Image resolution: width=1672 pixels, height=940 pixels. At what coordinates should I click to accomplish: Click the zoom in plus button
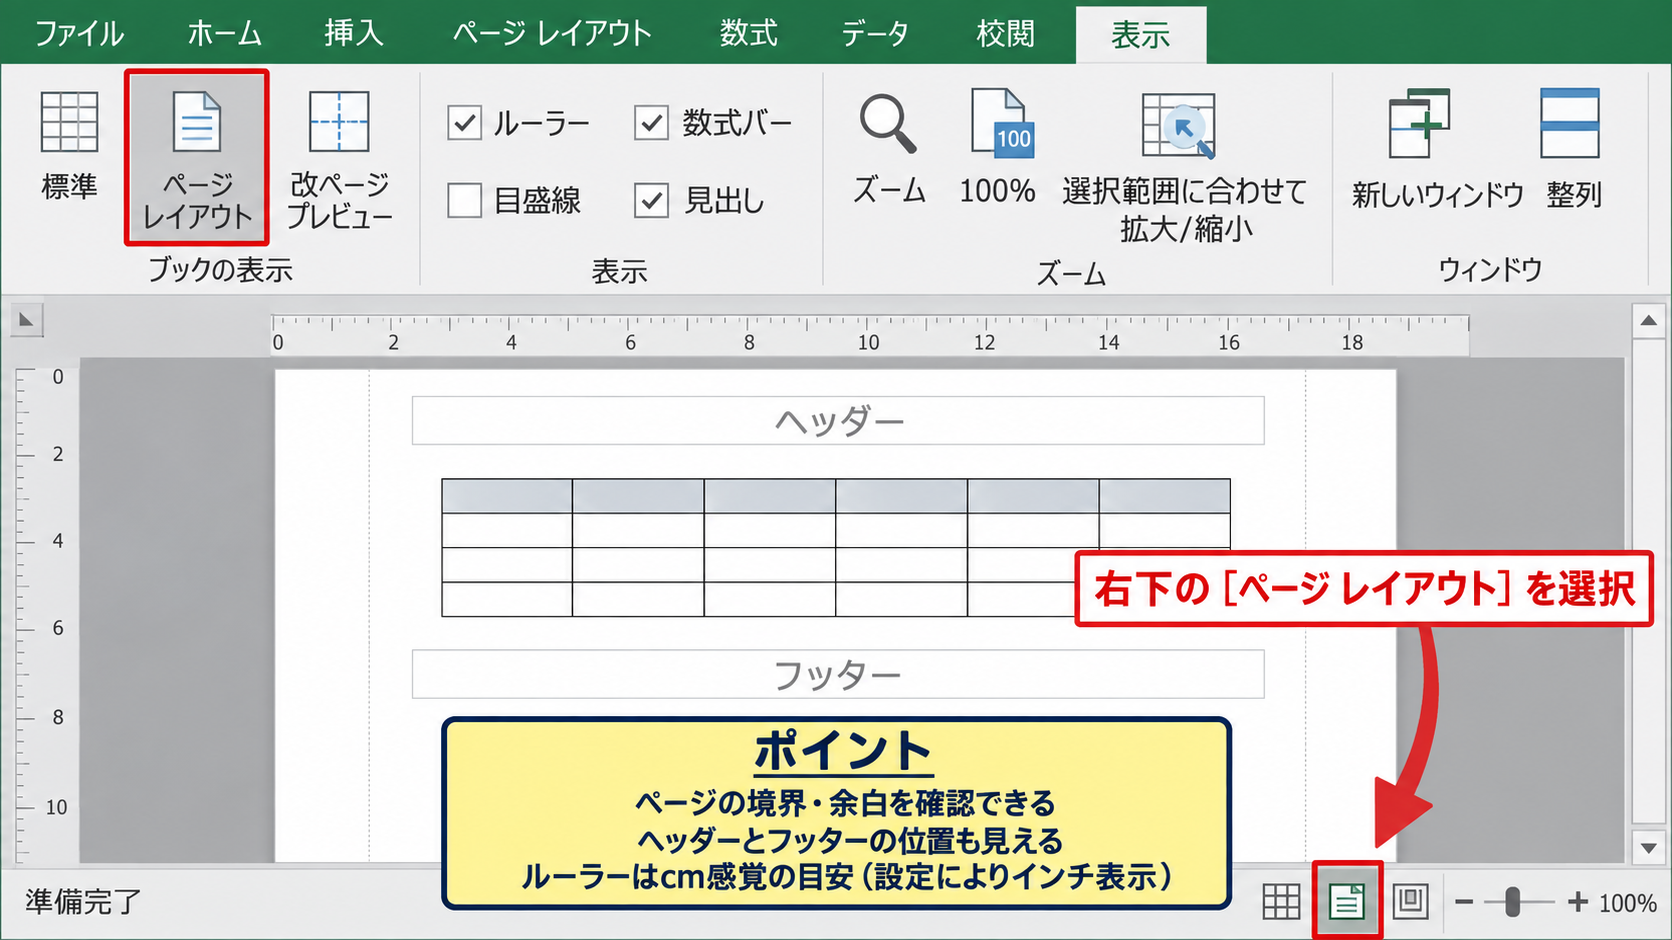1578,902
